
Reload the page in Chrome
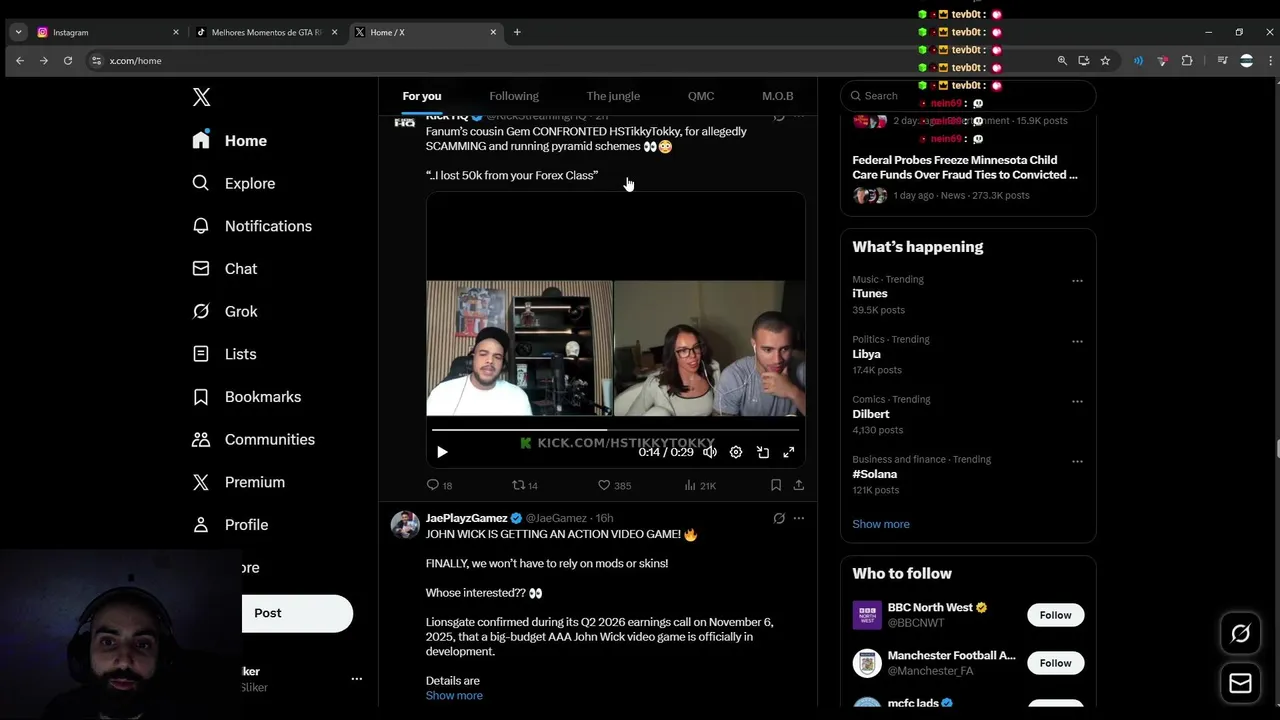(x=68, y=61)
